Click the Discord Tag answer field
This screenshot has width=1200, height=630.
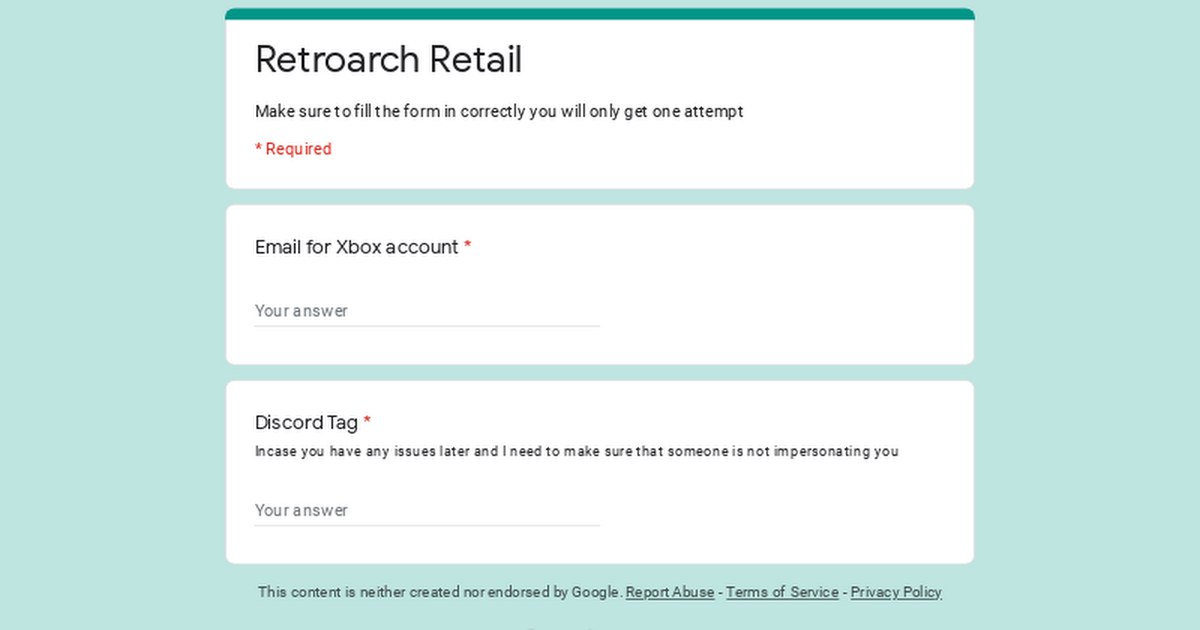click(x=427, y=510)
